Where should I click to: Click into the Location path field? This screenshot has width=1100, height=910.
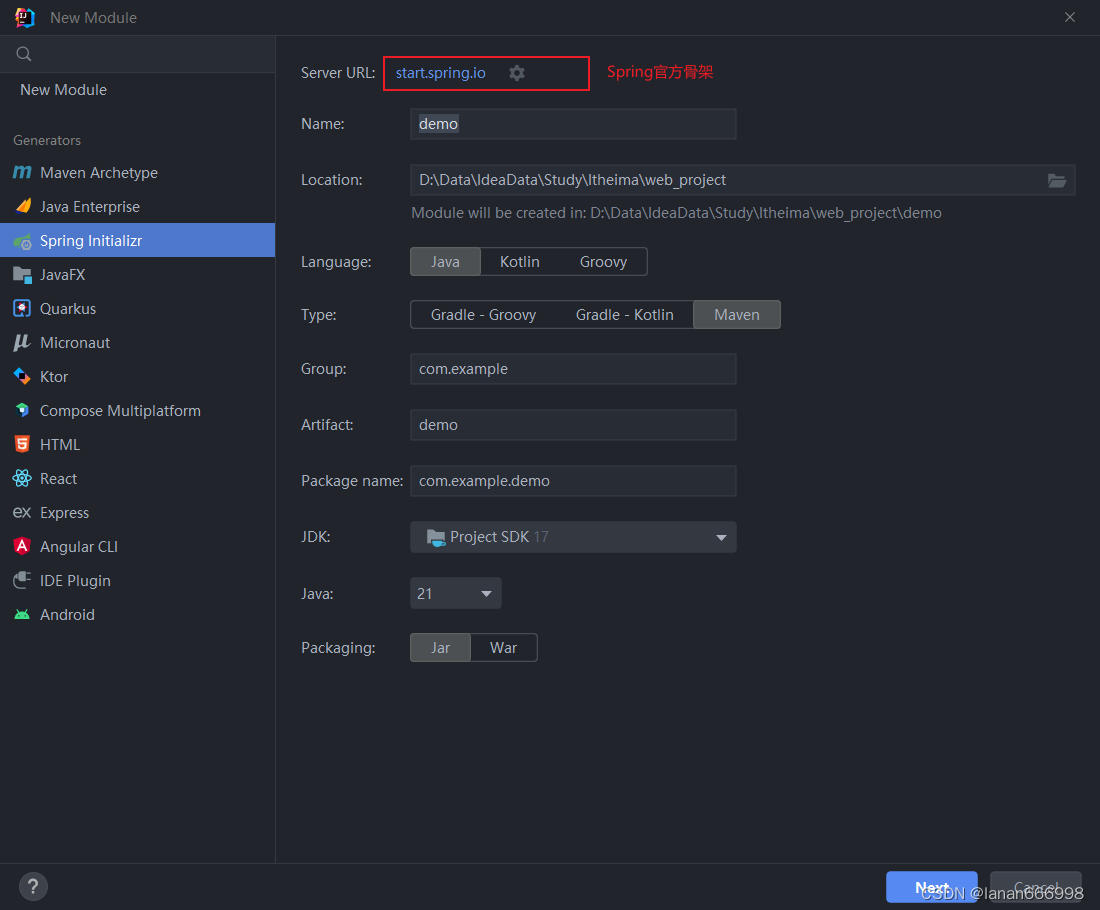(742, 180)
